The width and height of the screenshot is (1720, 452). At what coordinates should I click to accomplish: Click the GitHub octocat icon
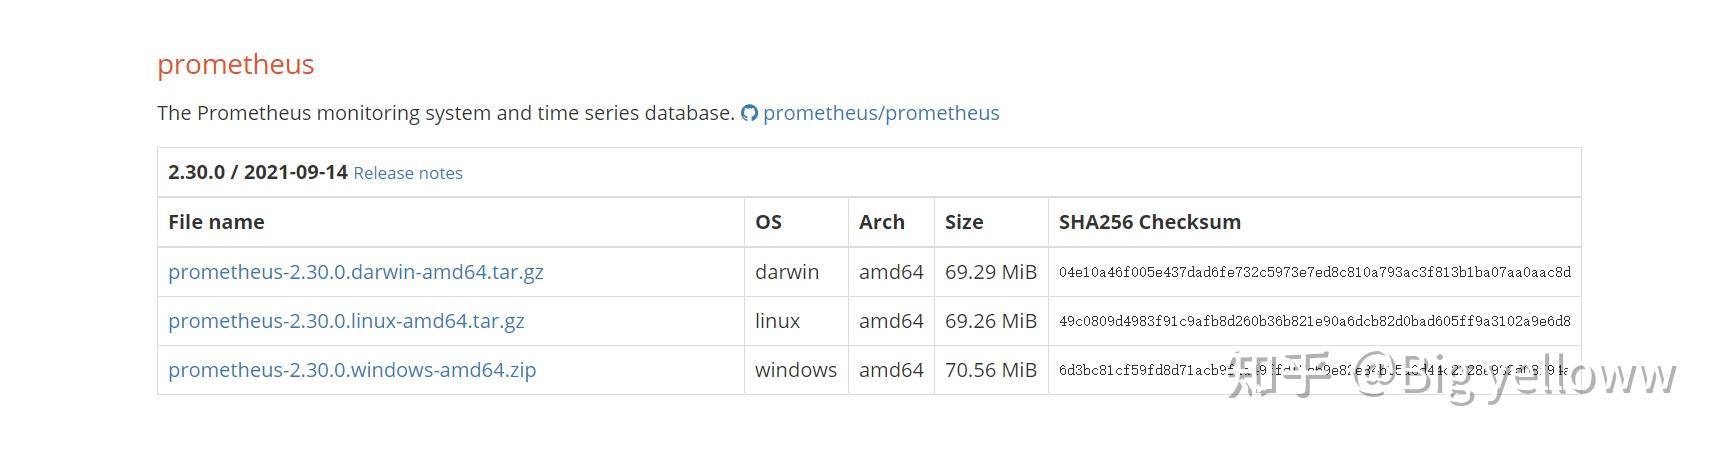point(749,113)
